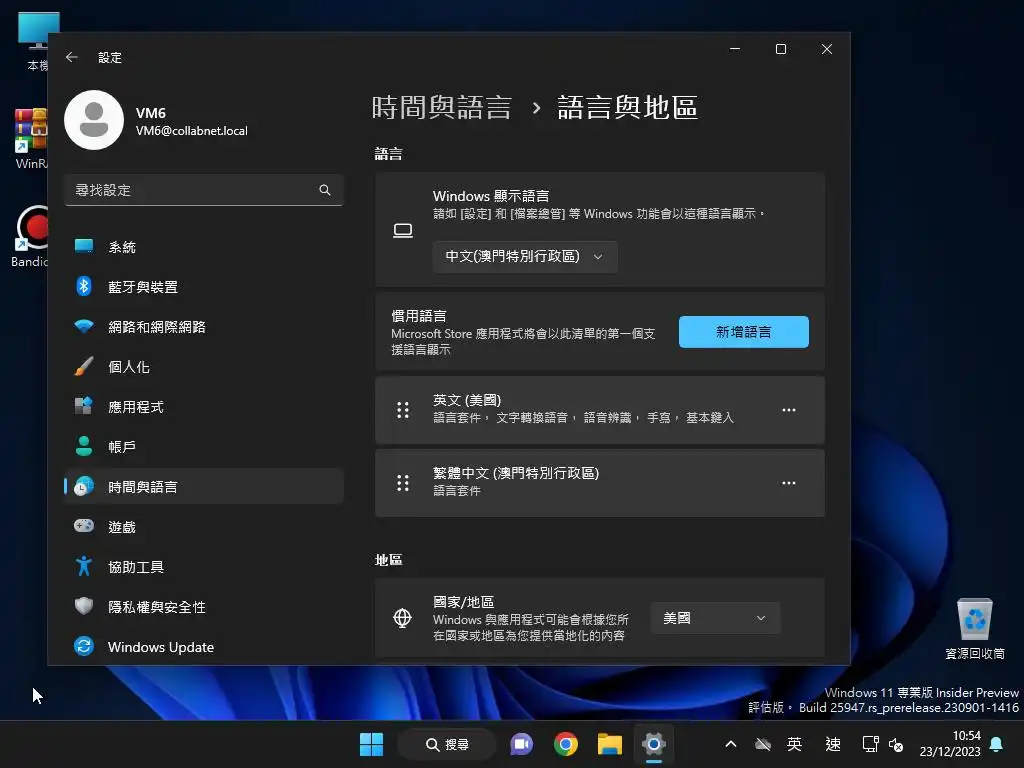
Task: Click the Windows Update sync icon
Action: point(84,646)
